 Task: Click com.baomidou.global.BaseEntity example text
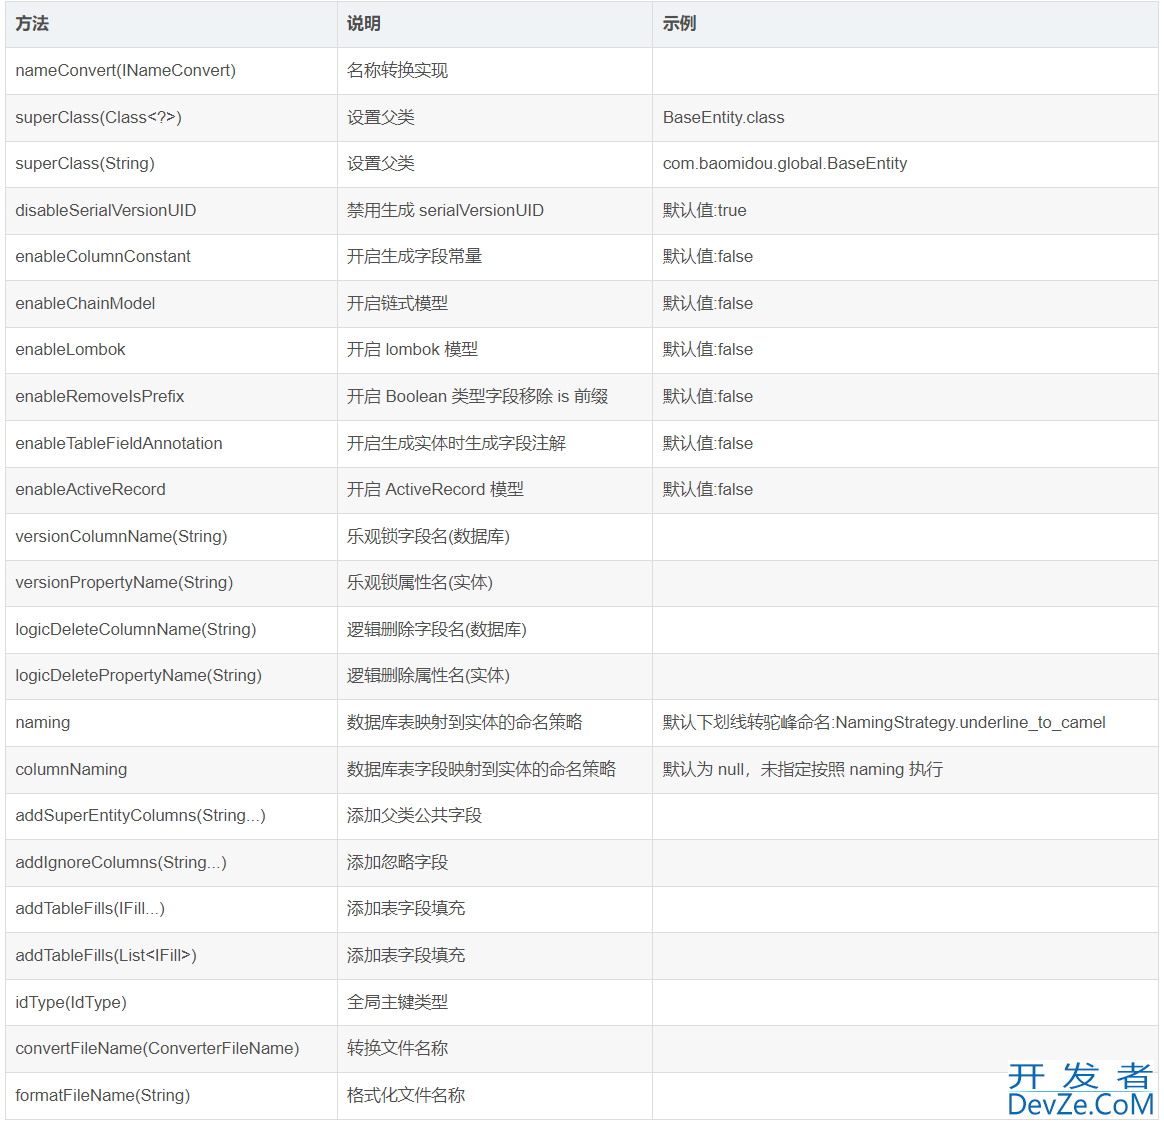(x=785, y=163)
